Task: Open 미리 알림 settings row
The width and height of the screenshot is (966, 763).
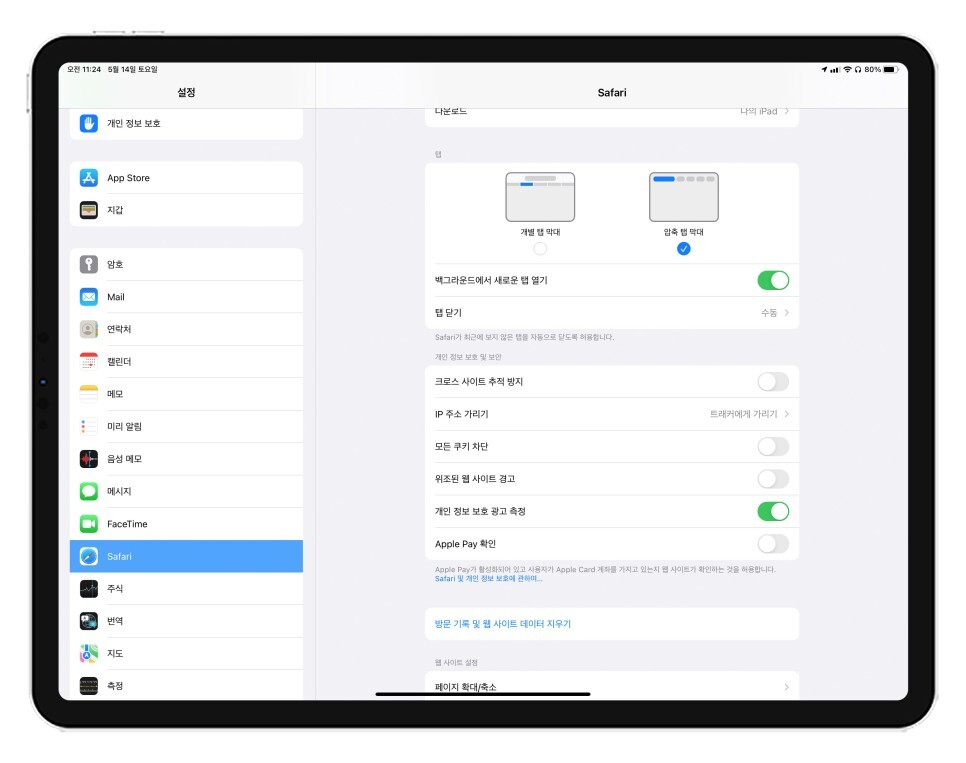Action: (x=186, y=426)
